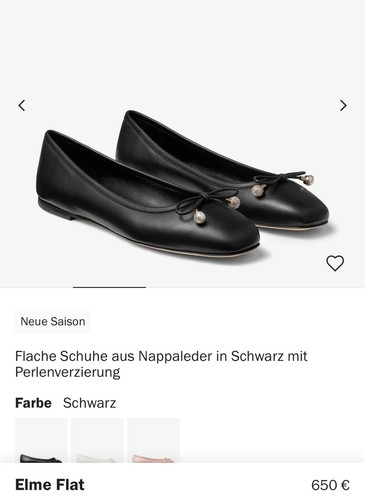Select the black shoe color swatch

tap(41, 440)
